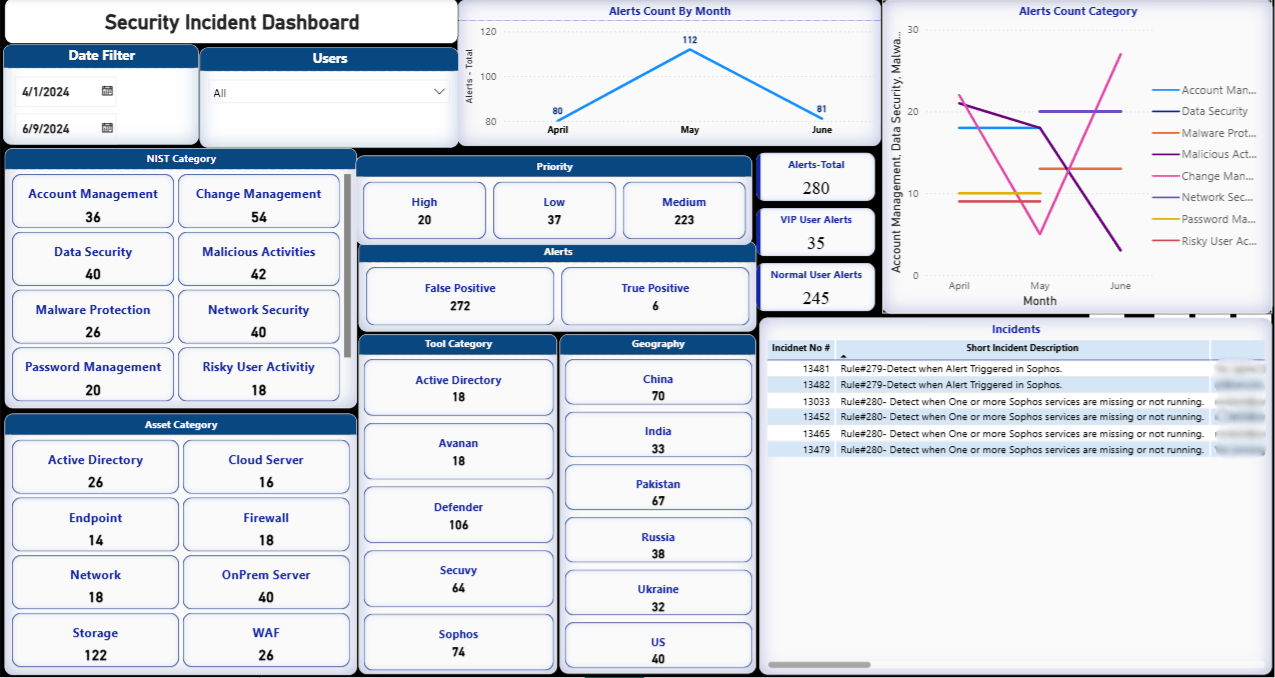The height and width of the screenshot is (678, 1275).
Task: Select Account Management legend line marker
Action: [1165, 90]
